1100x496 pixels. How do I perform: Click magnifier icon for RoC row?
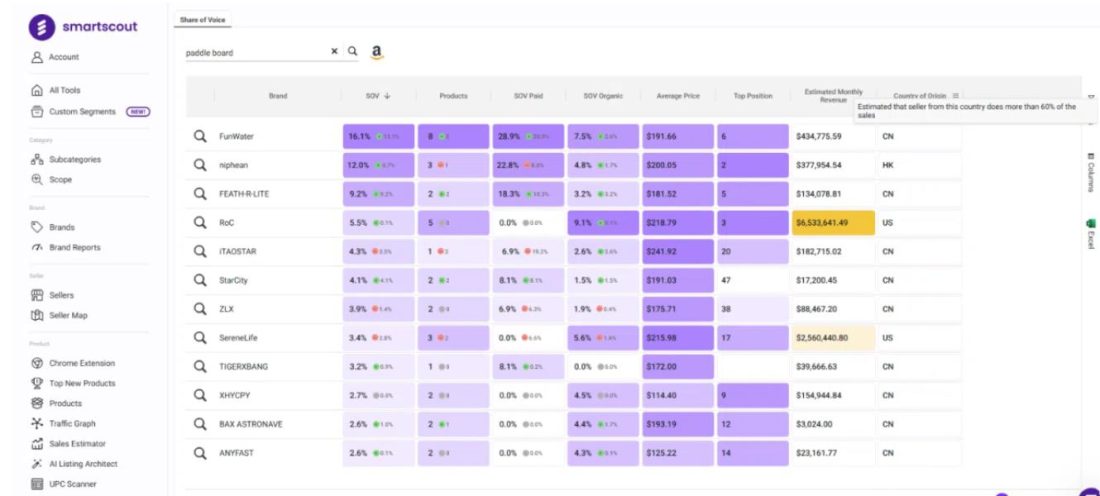tap(200, 222)
